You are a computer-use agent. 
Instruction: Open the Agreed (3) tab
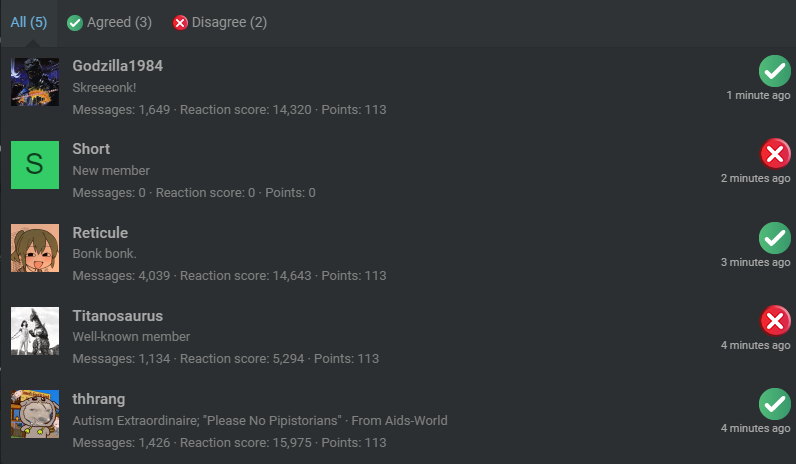point(109,22)
